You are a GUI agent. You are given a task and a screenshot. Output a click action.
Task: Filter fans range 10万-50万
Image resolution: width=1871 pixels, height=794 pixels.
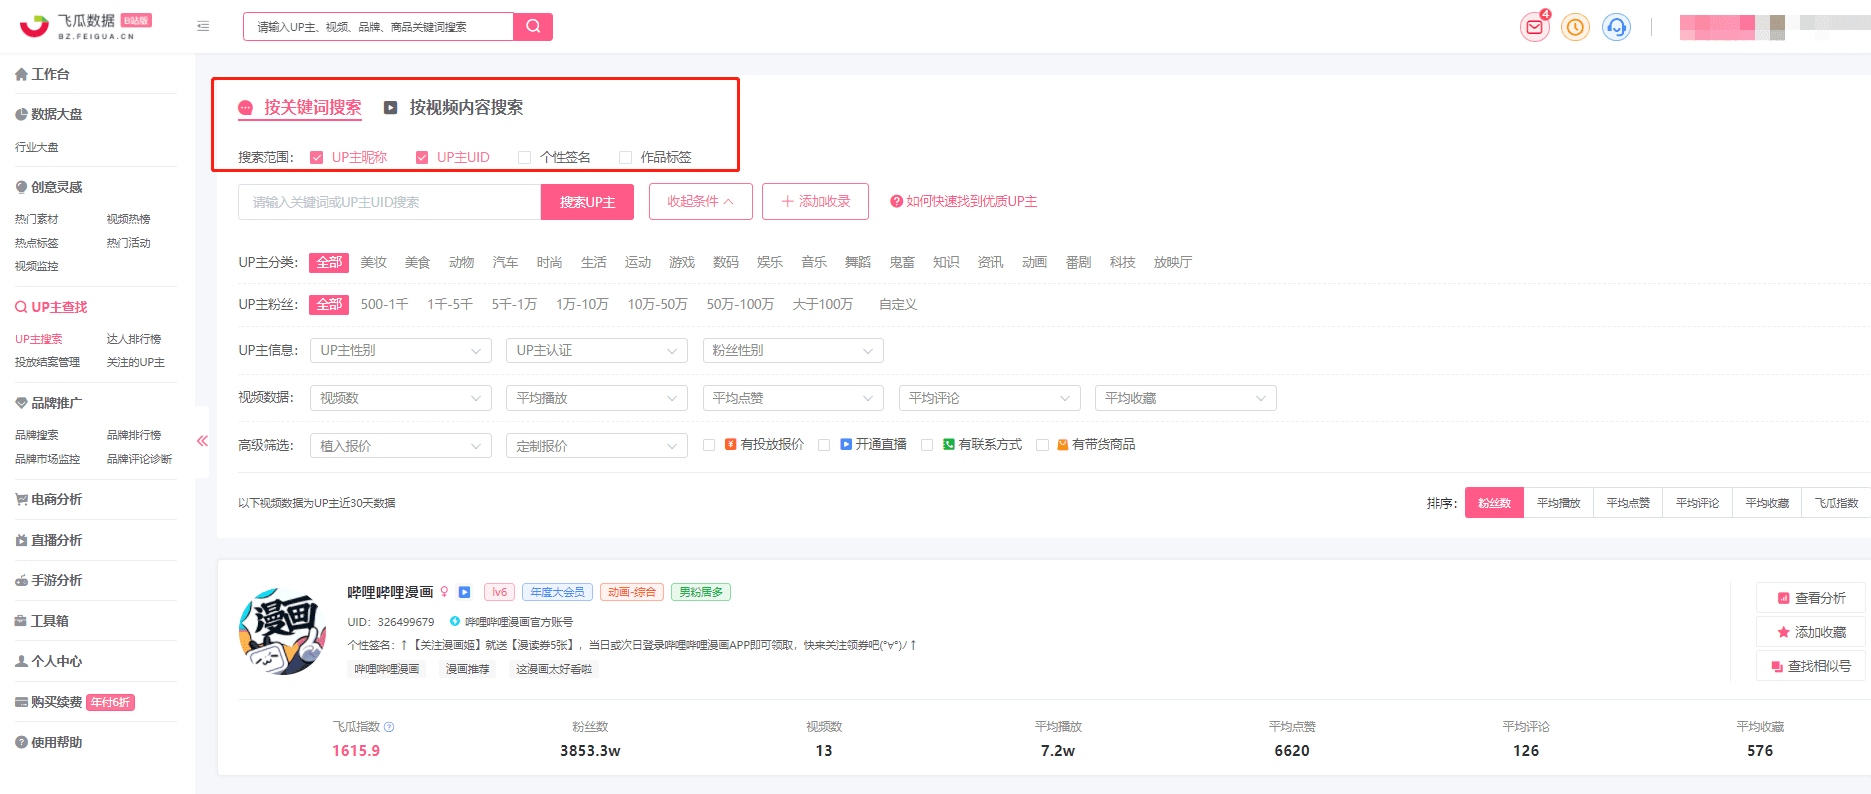pyautogui.click(x=657, y=304)
